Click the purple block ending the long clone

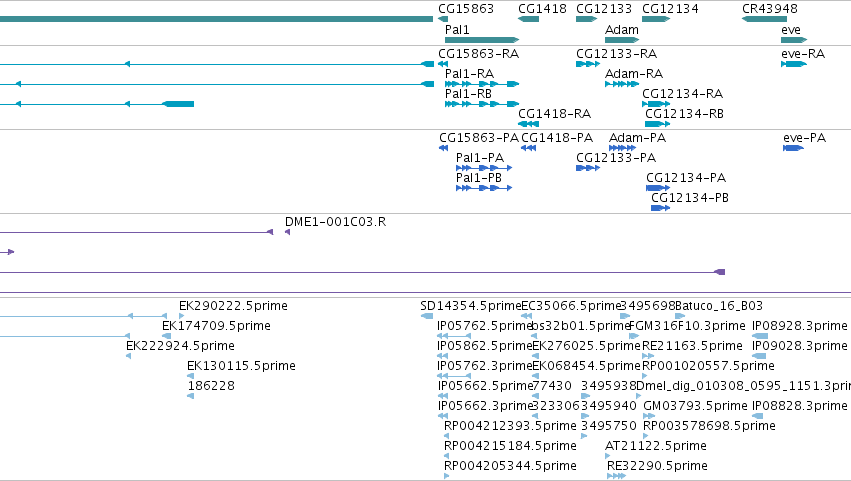(x=720, y=272)
